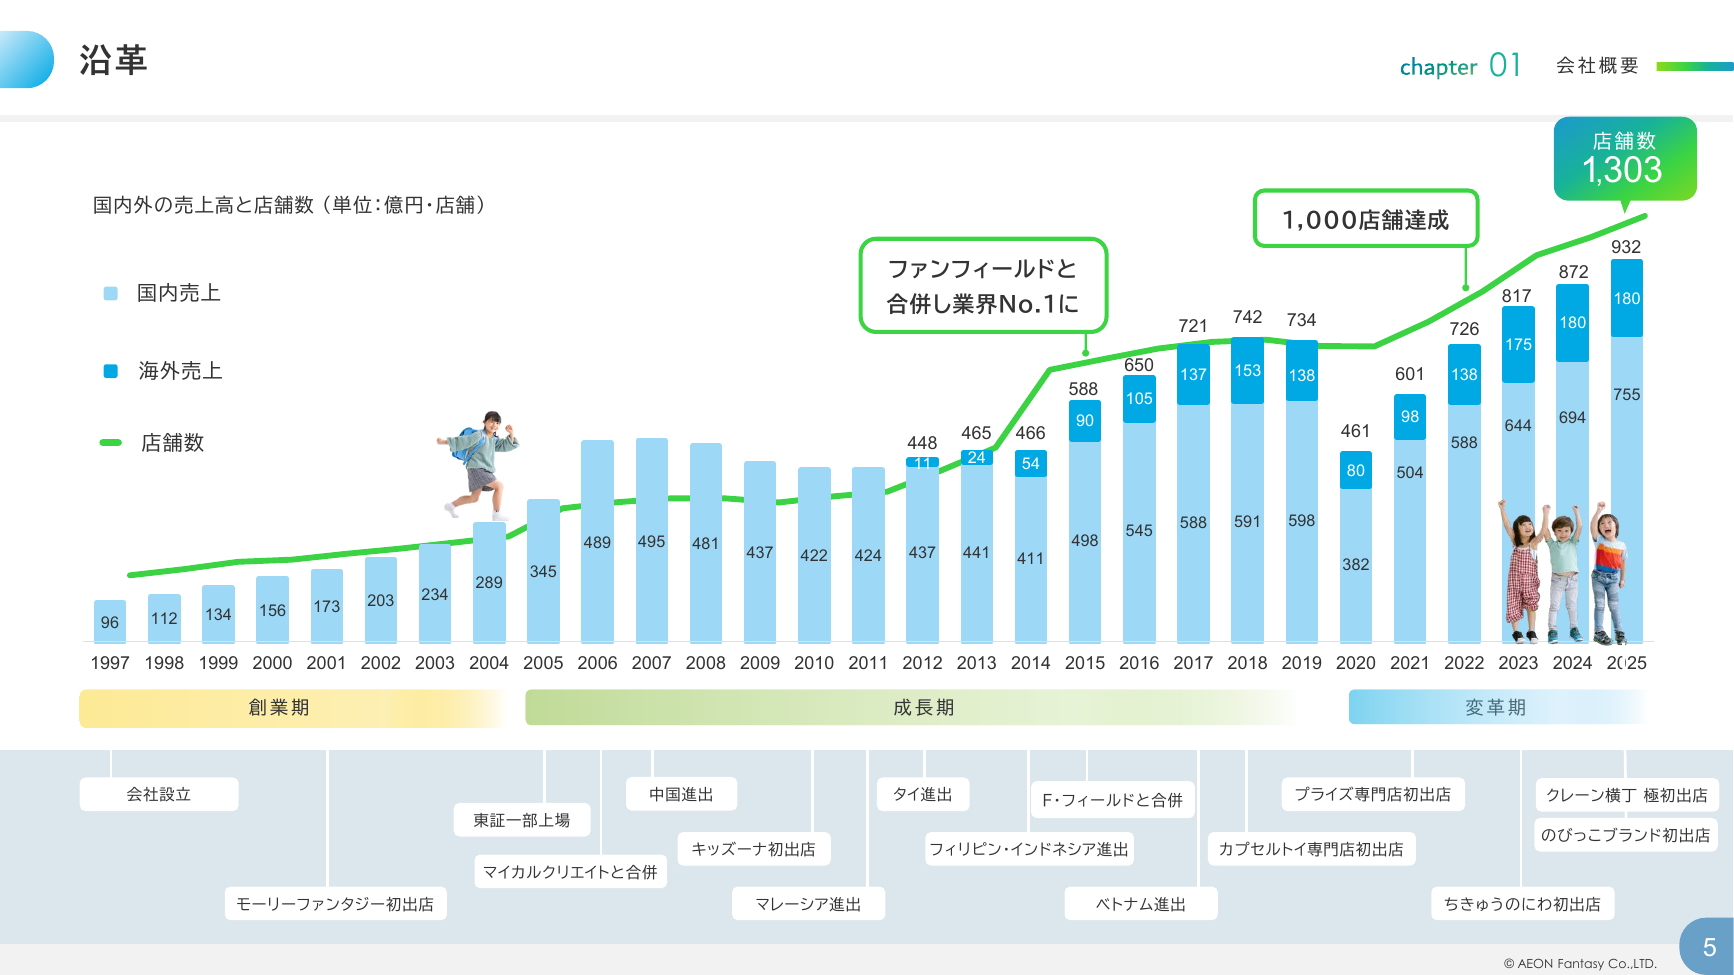Click the 創業期 period band
This screenshot has width=1734, height=975.
[x=292, y=707]
